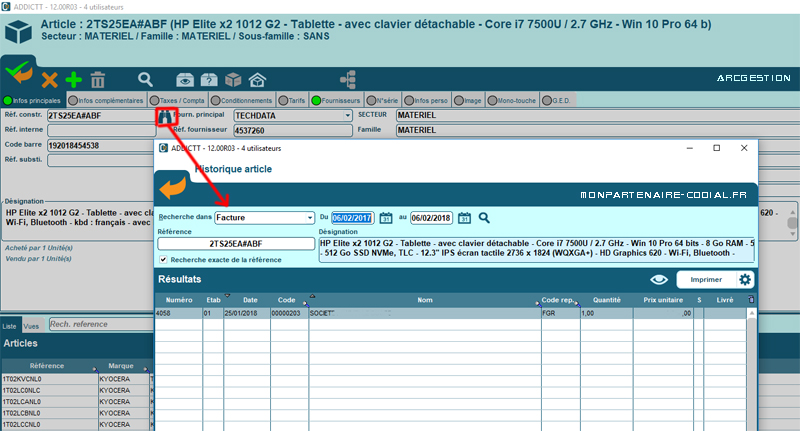Click the binoculars history icon
The width and height of the screenshot is (800, 431).
tap(163, 116)
